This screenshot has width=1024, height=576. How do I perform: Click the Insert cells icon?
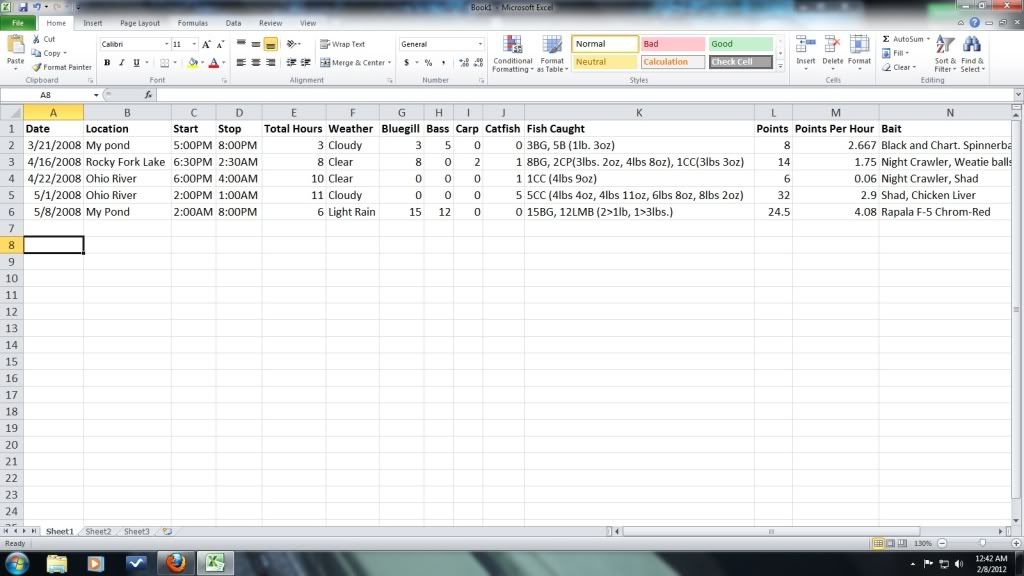805,46
